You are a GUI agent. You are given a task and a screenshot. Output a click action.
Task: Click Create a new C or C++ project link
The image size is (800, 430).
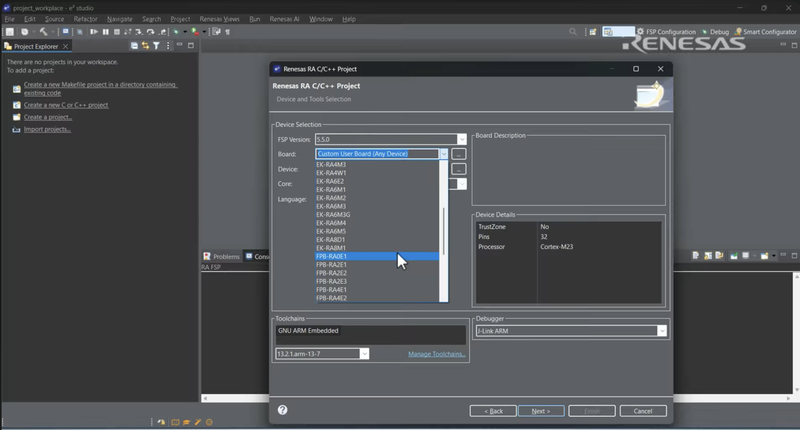pos(66,105)
